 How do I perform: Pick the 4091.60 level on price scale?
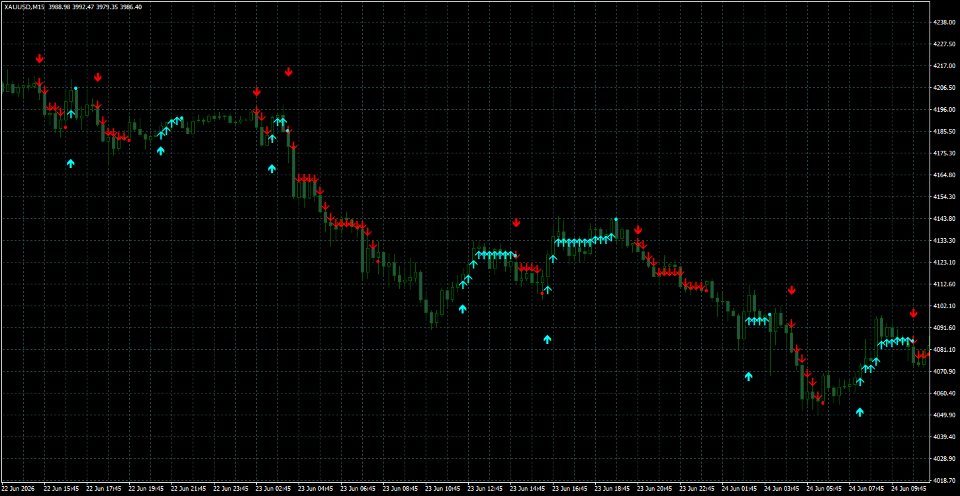tap(943, 328)
